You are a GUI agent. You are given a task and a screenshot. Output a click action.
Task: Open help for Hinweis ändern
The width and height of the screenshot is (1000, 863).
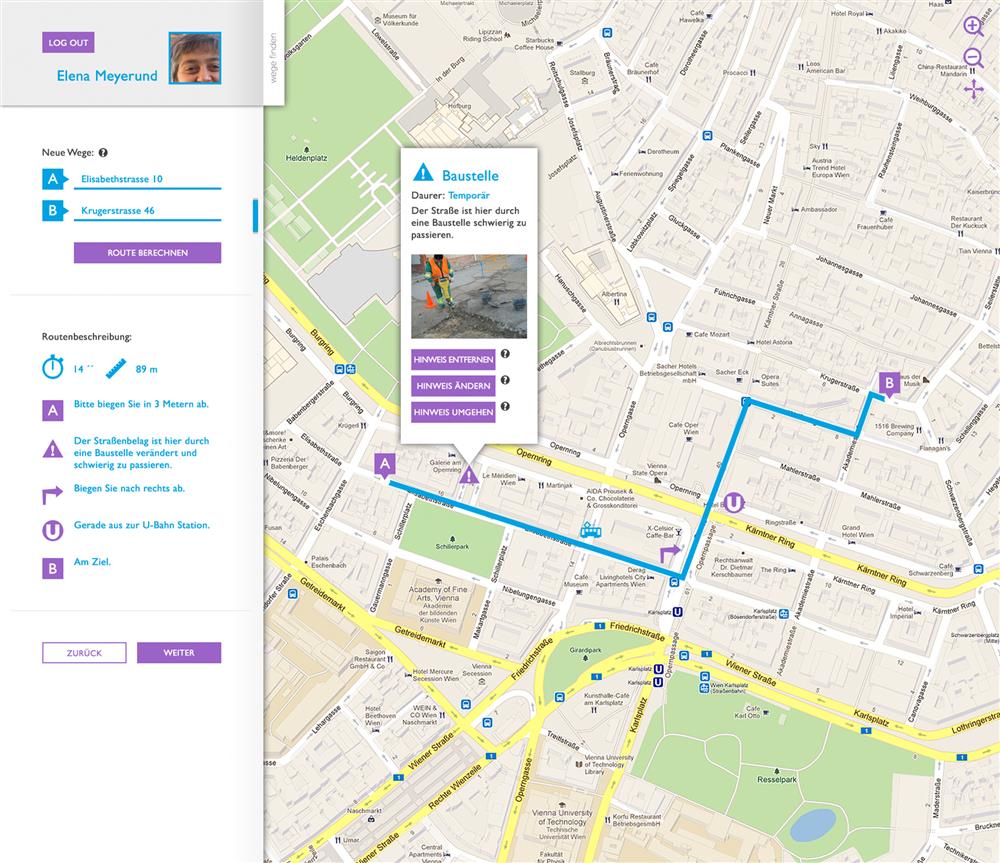point(505,380)
